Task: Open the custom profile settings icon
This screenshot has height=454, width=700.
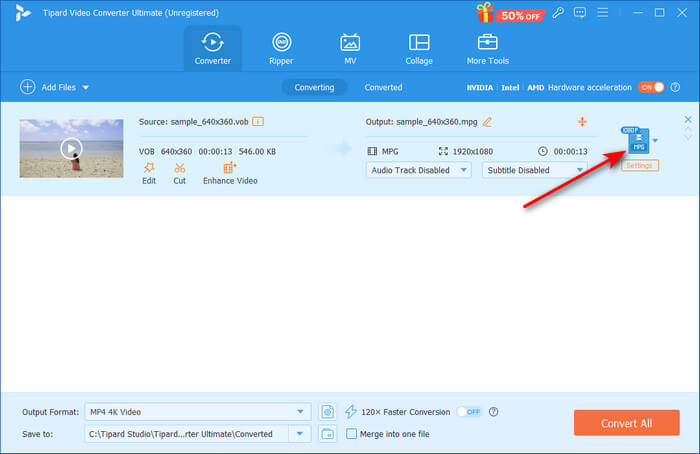Action: [328, 412]
